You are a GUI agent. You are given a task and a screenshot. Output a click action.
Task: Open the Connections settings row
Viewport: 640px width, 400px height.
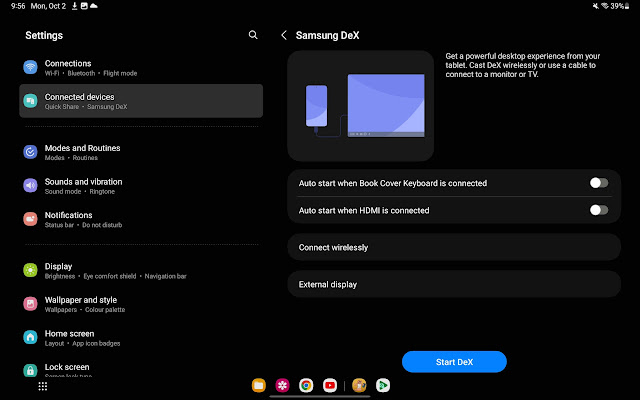tap(141, 67)
